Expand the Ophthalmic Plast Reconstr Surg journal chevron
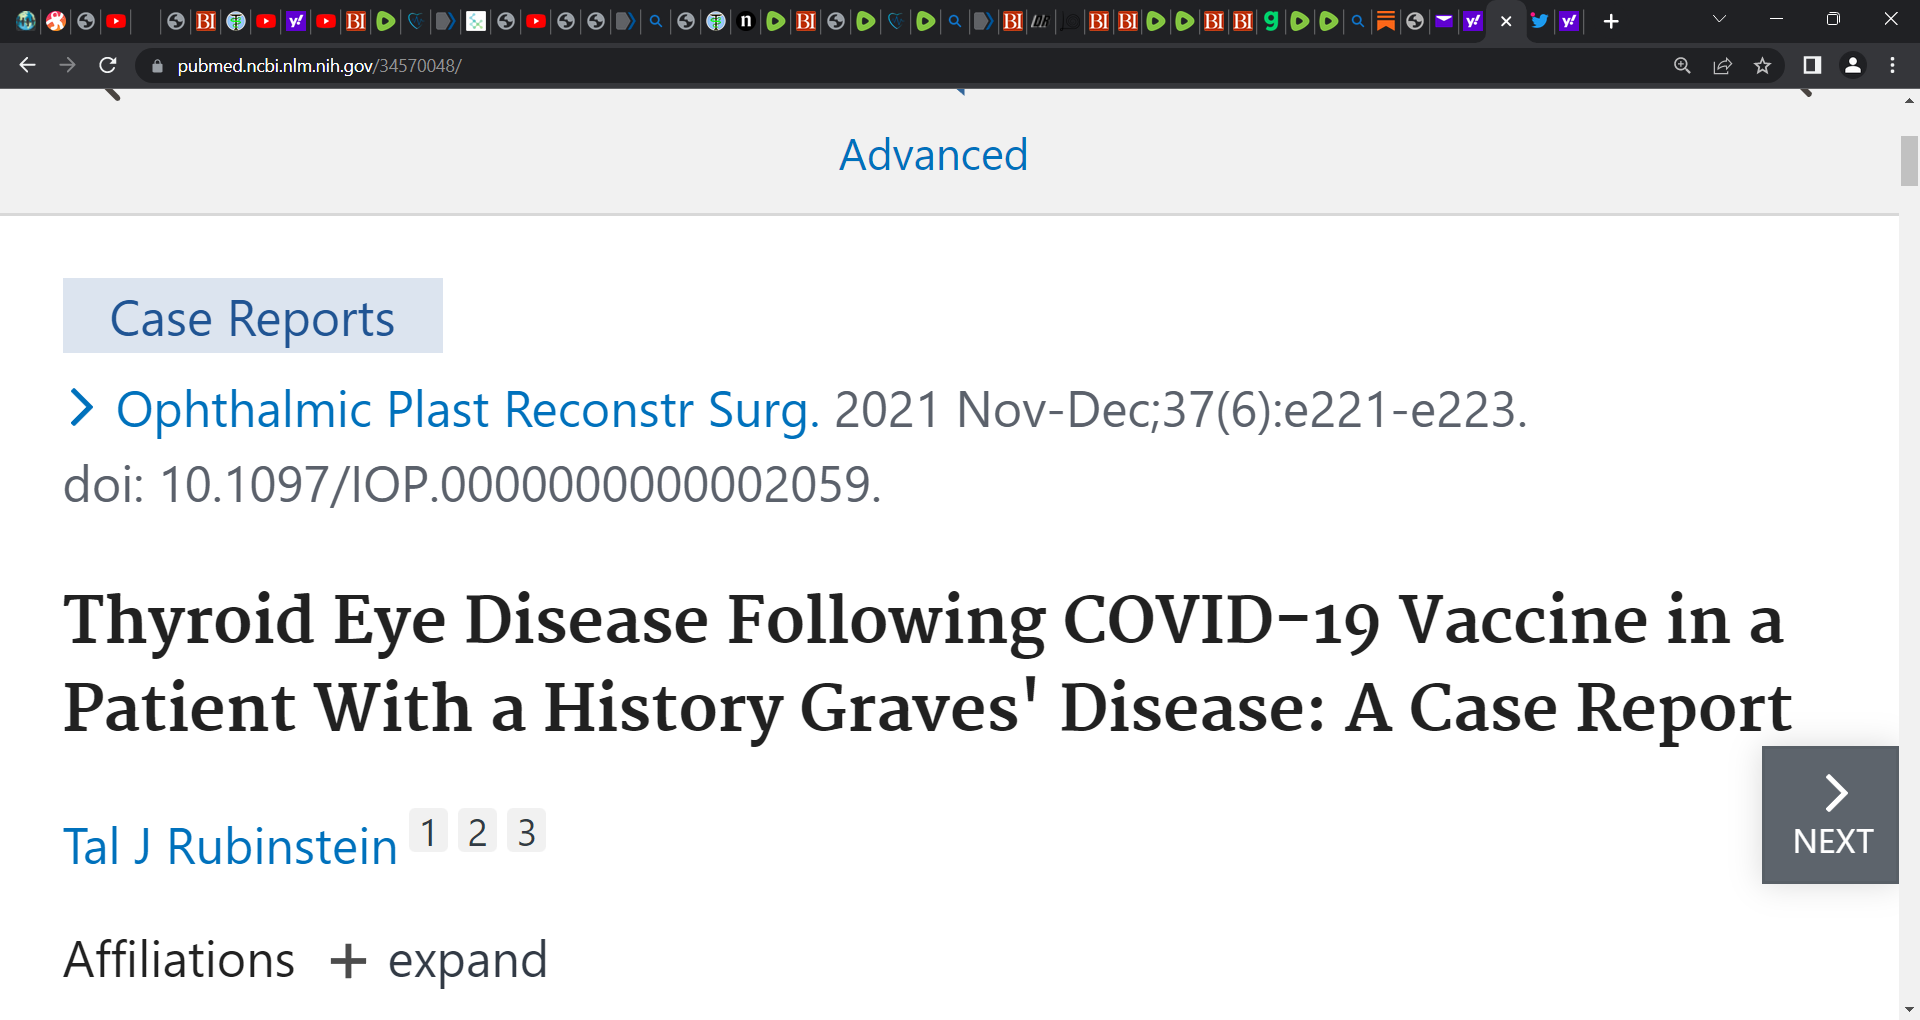1920x1020 pixels. tap(81, 408)
